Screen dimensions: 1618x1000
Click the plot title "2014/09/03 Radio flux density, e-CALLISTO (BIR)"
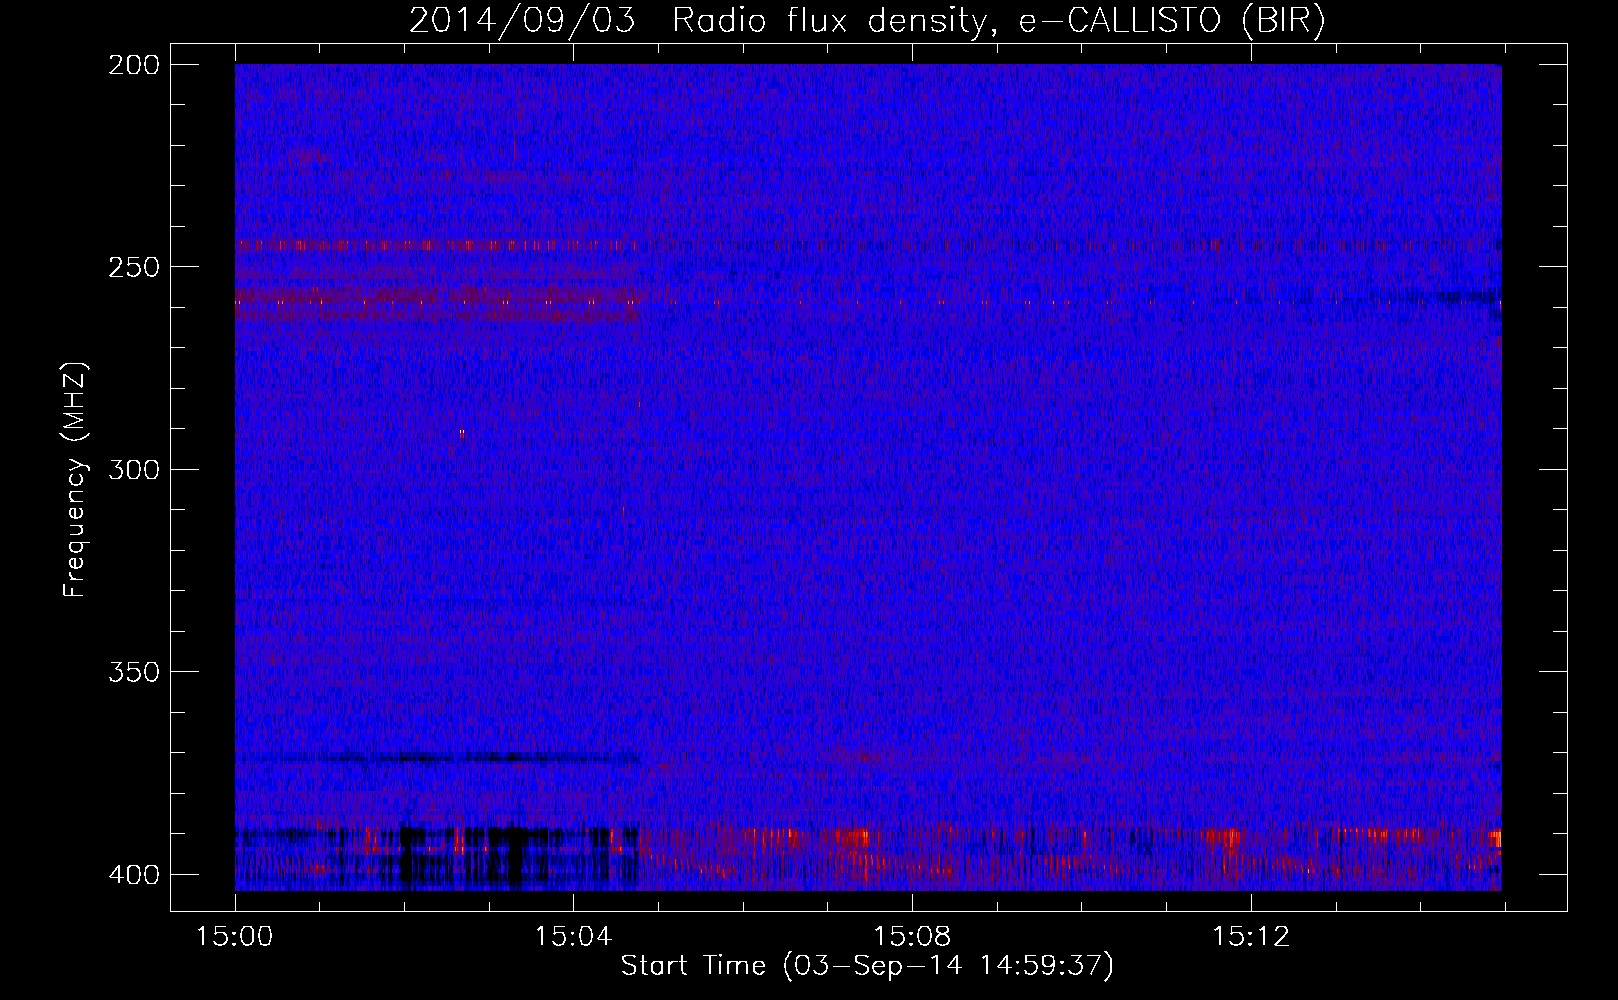867,21
